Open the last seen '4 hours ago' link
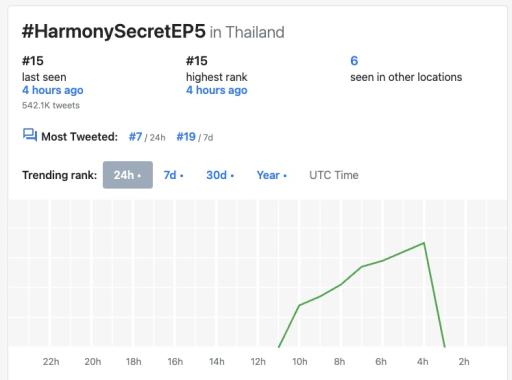 pyautogui.click(x=53, y=90)
